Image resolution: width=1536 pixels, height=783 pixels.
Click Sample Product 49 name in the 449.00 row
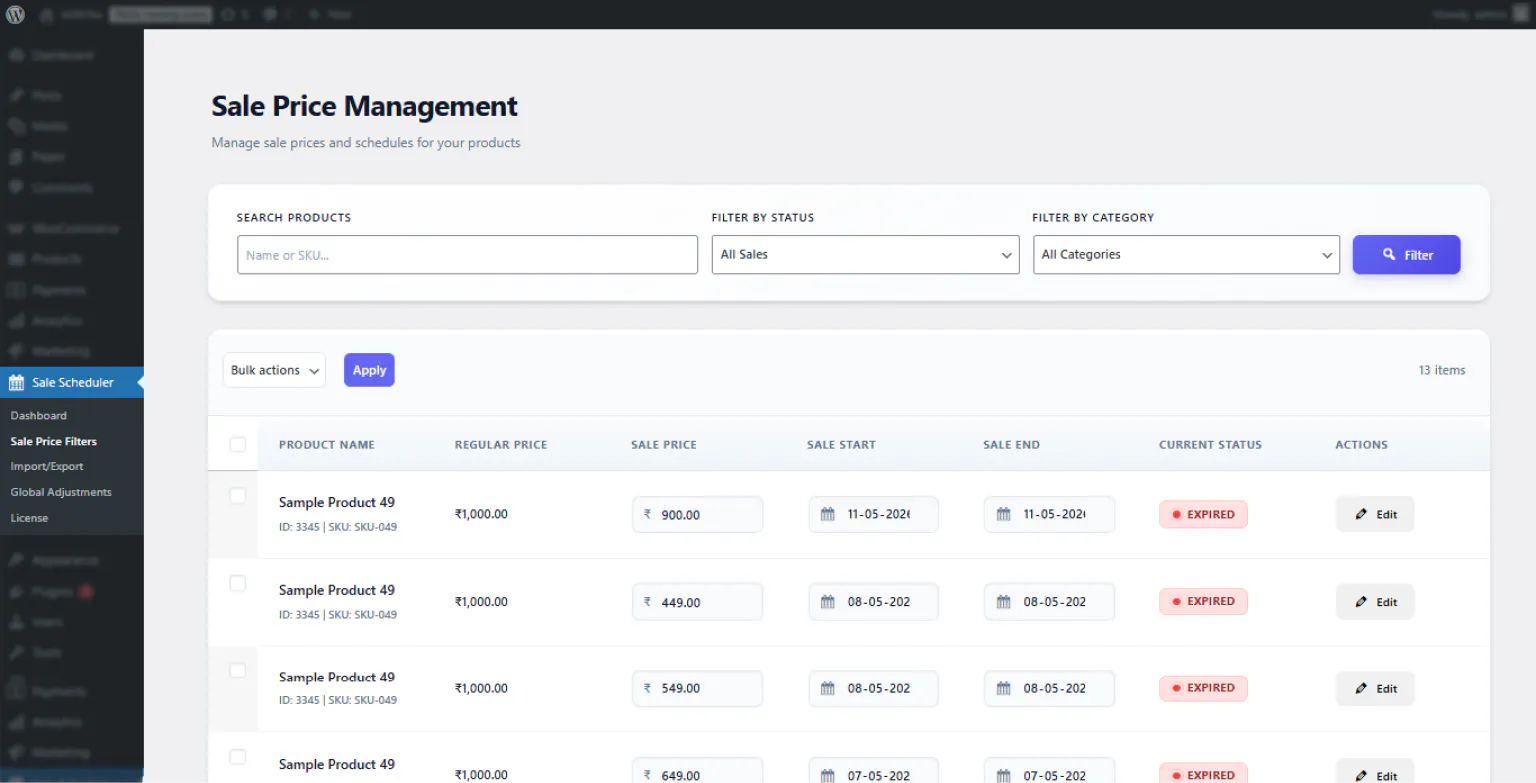pyautogui.click(x=337, y=590)
